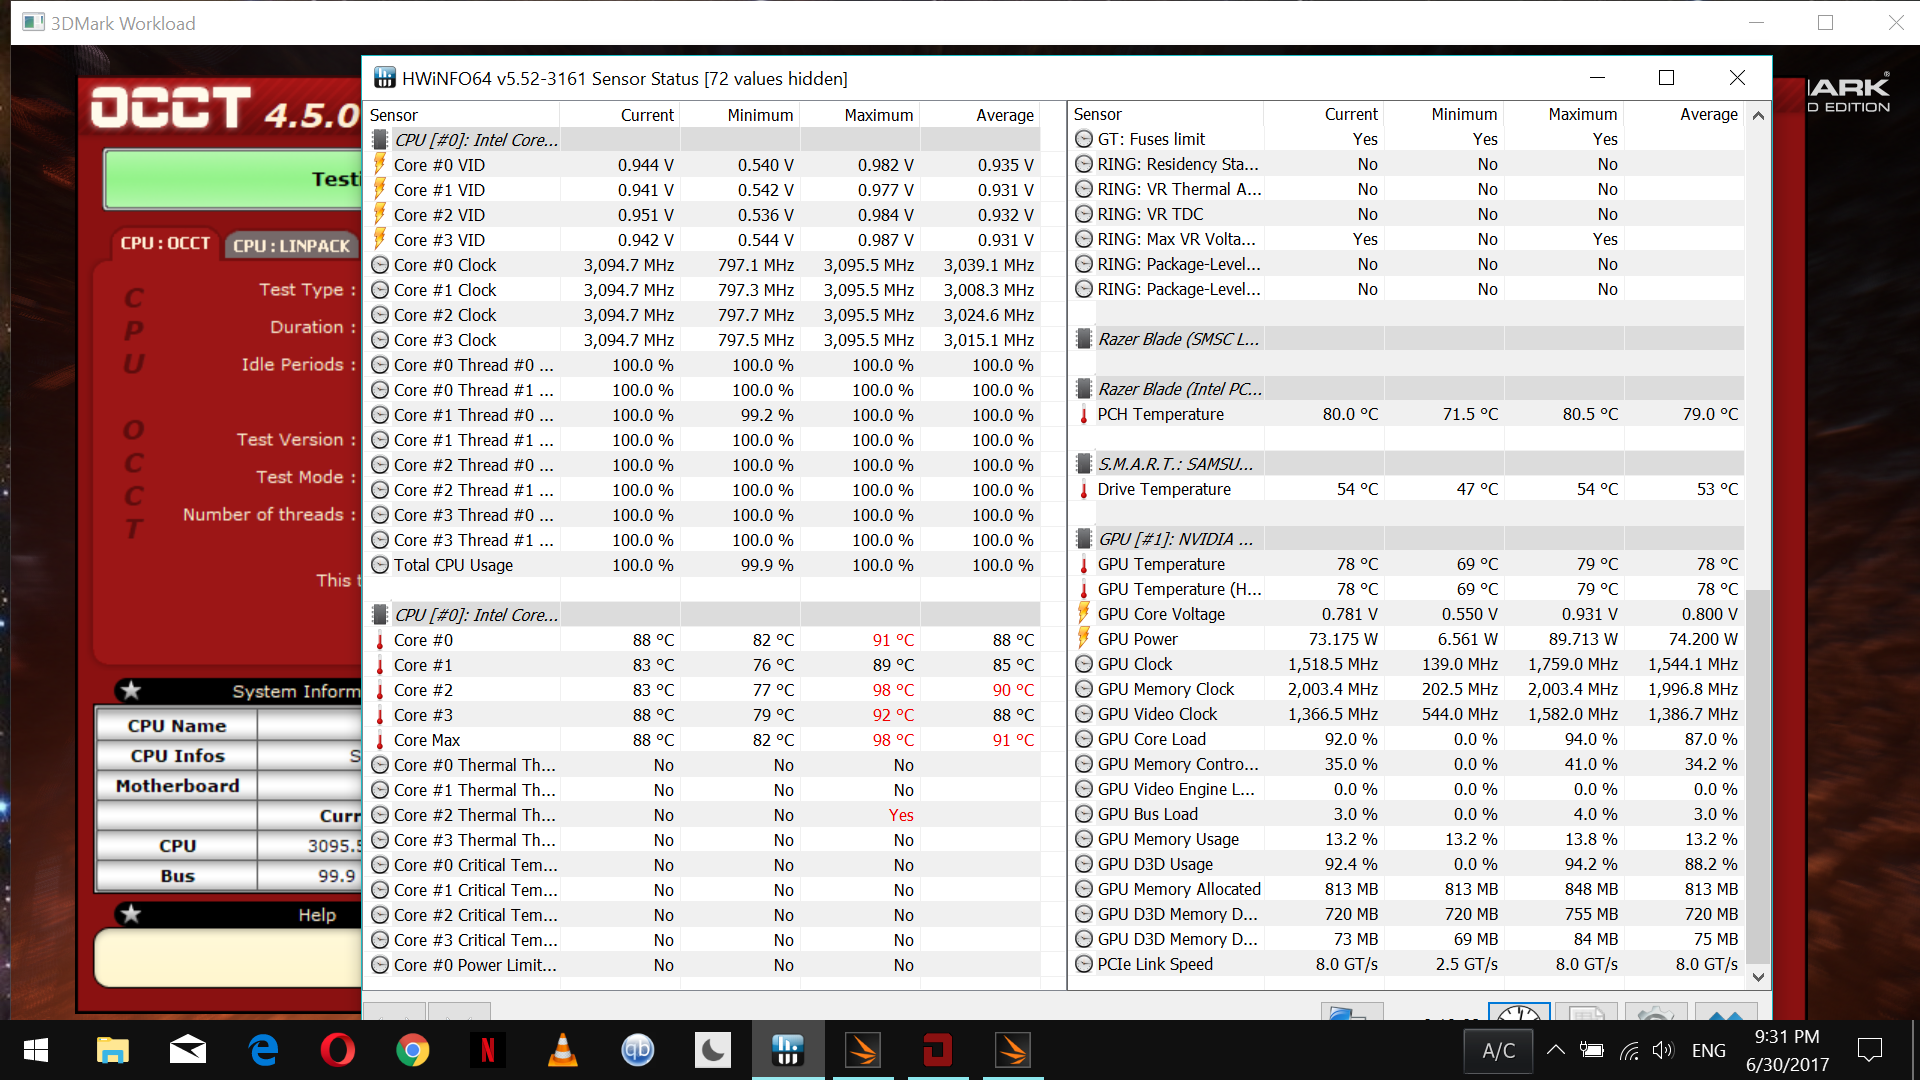Image resolution: width=1920 pixels, height=1080 pixels.
Task: Click the A/C taskbar toolbar label
Action: click(1498, 1051)
